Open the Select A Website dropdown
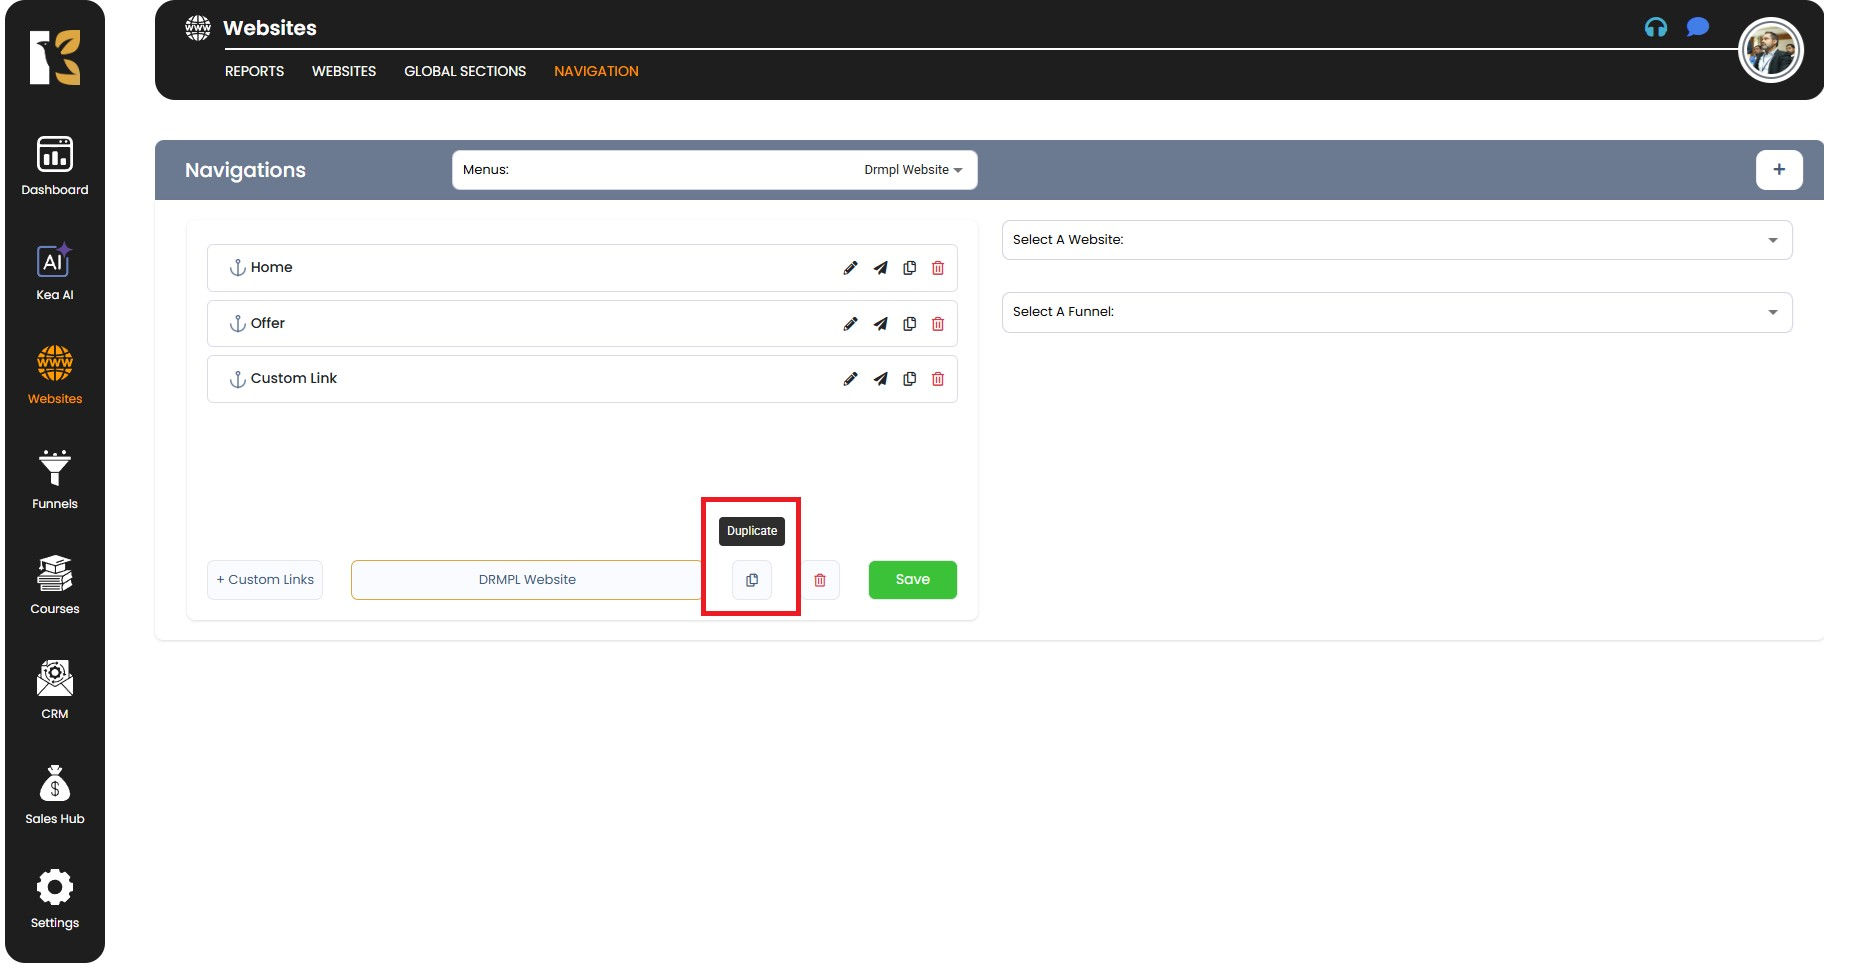 [1396, 240]
